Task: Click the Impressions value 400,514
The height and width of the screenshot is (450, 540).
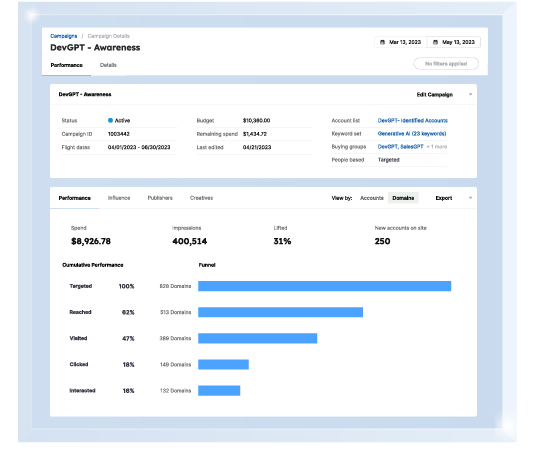Action: pos(190,241)
